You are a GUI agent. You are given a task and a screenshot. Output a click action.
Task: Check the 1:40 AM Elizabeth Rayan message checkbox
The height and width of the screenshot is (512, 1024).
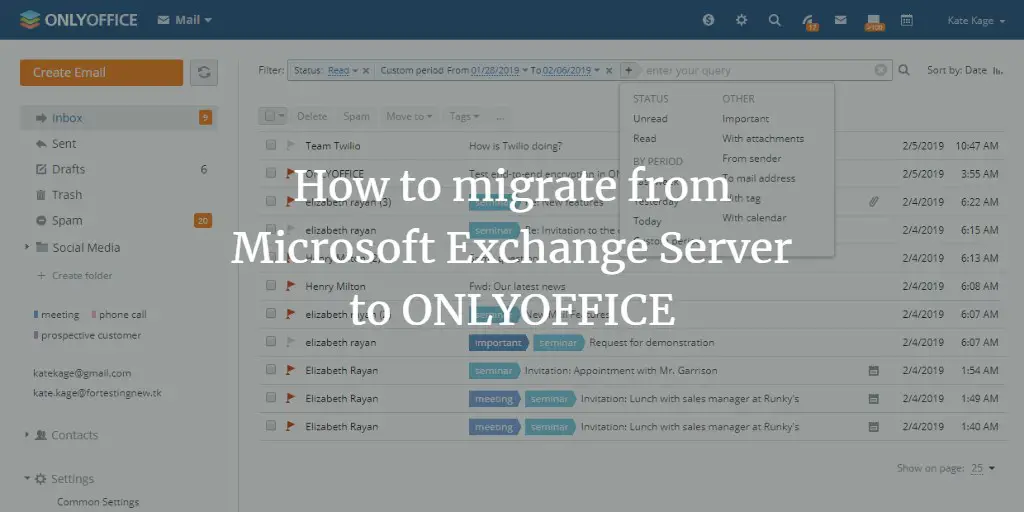click(x=271, y=426)
